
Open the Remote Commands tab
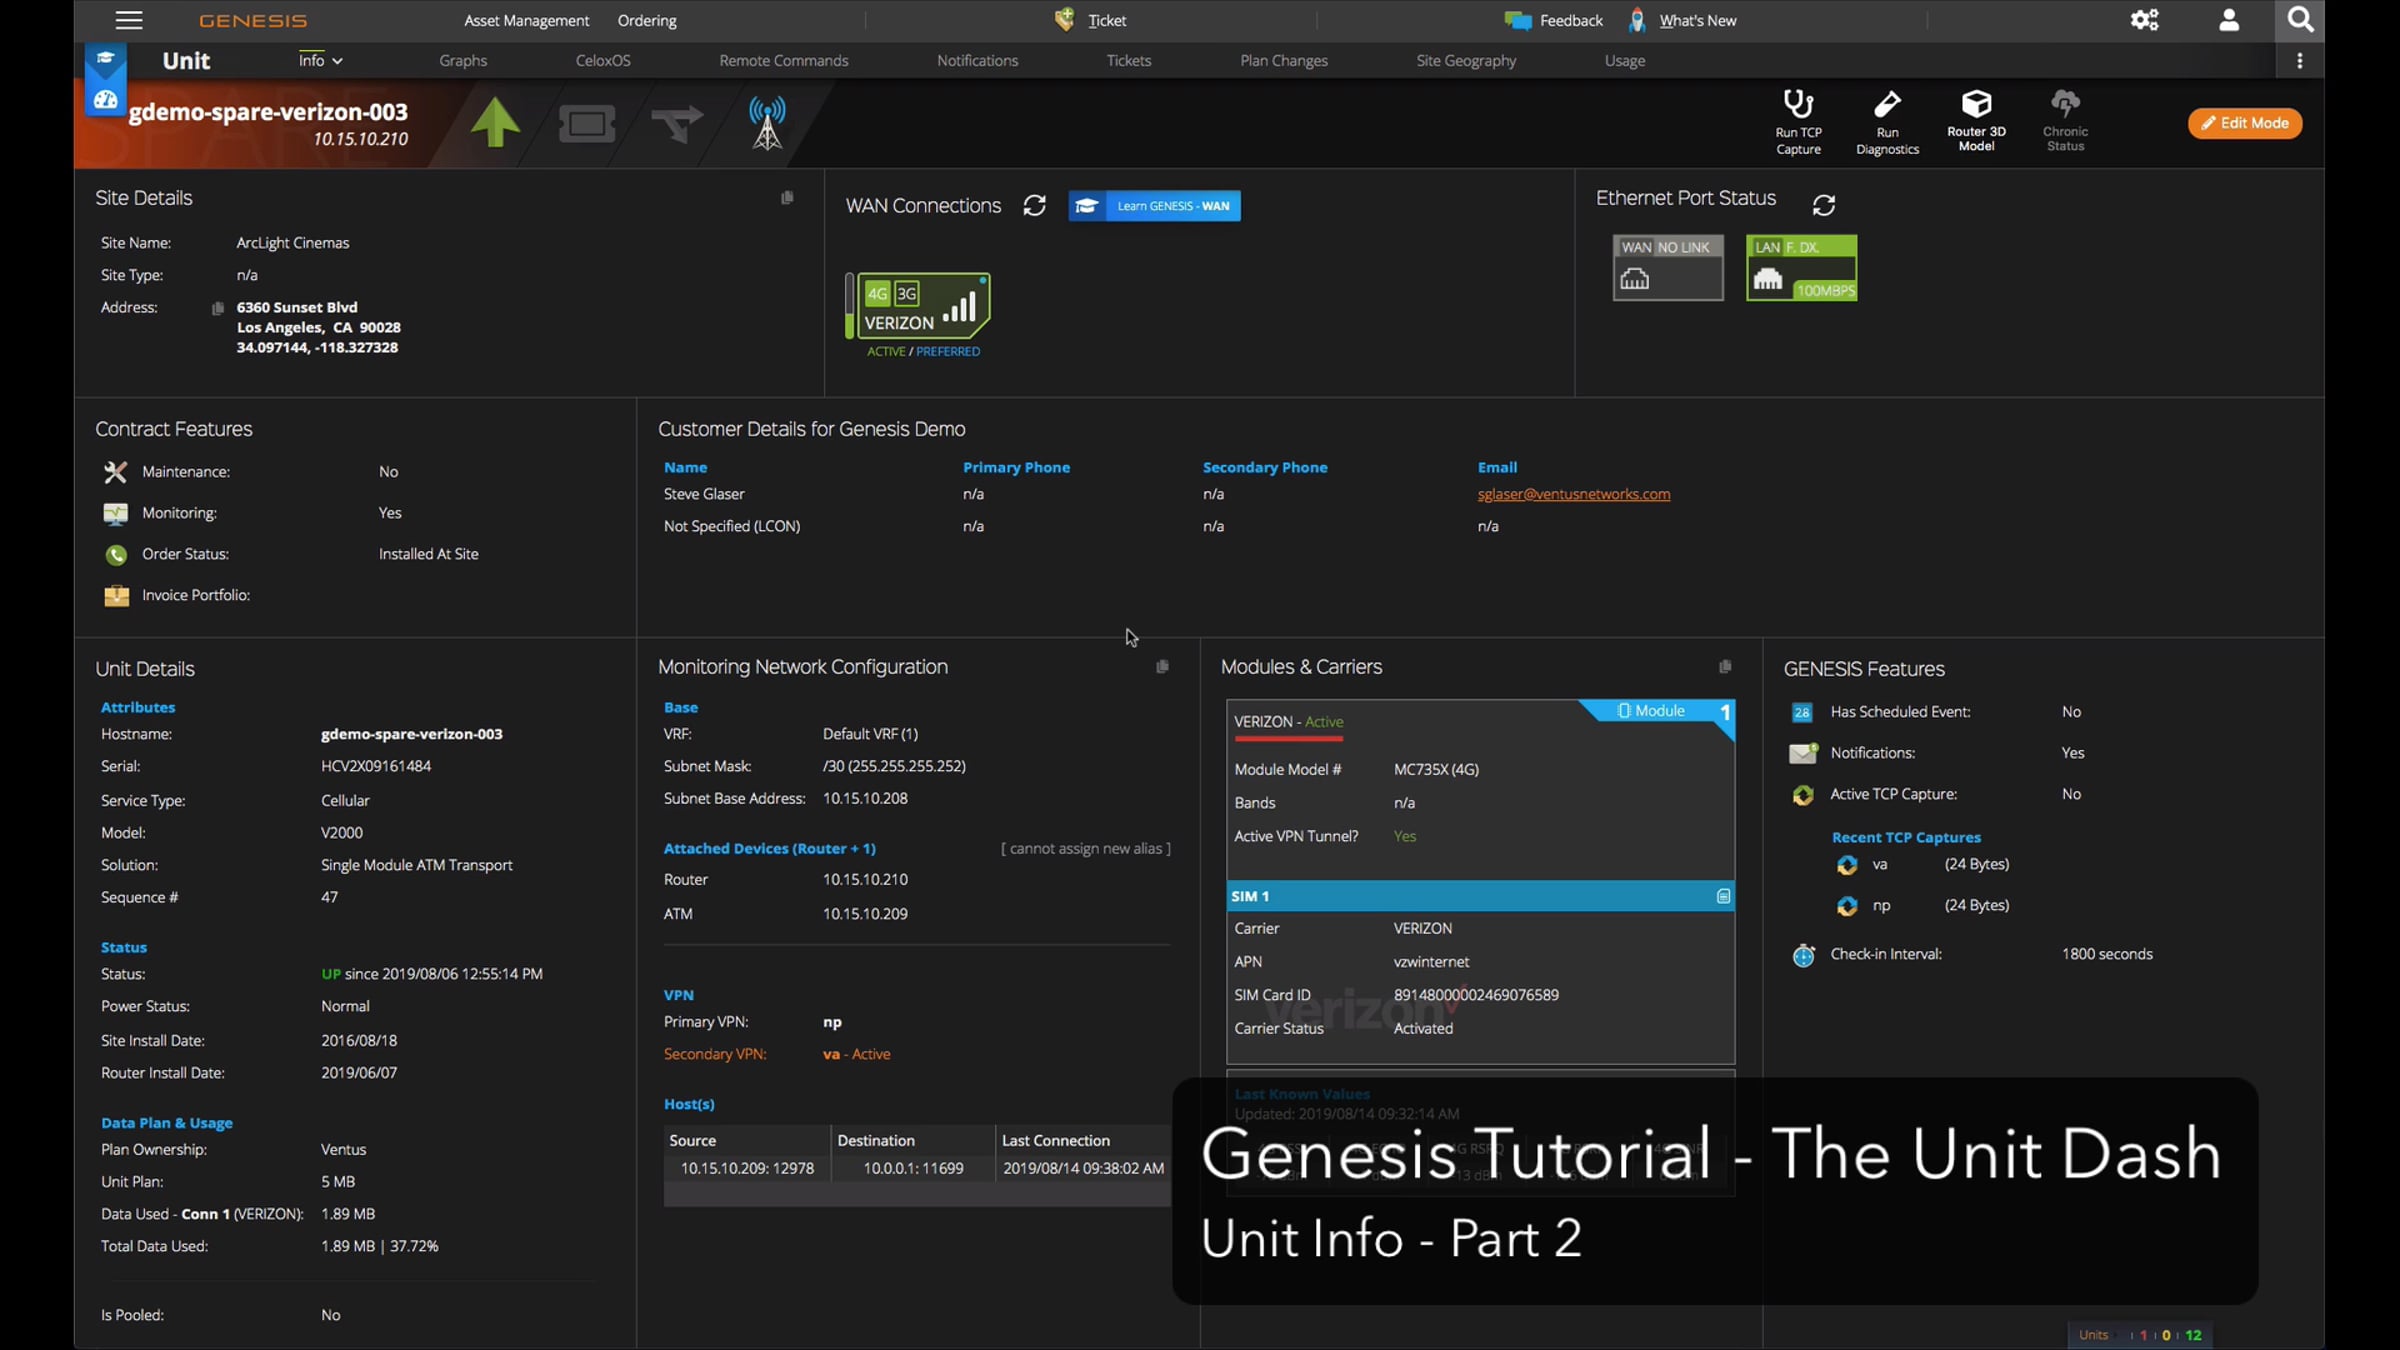point(783,61)
